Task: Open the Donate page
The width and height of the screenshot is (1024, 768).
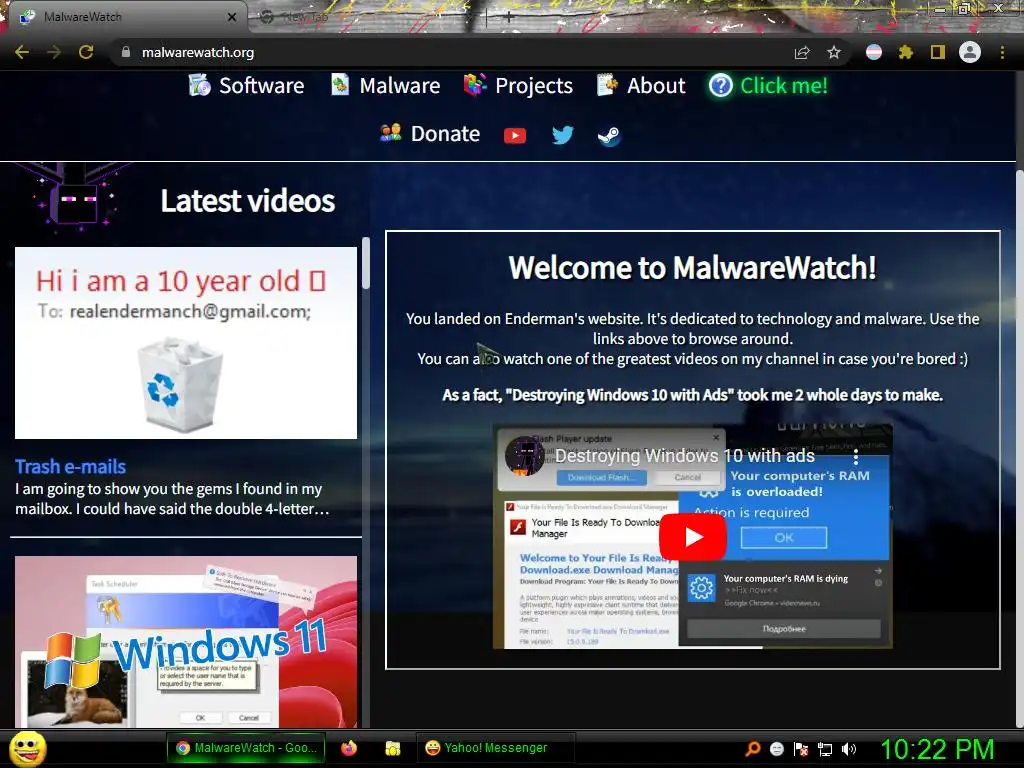Action: tap(430, 134)
